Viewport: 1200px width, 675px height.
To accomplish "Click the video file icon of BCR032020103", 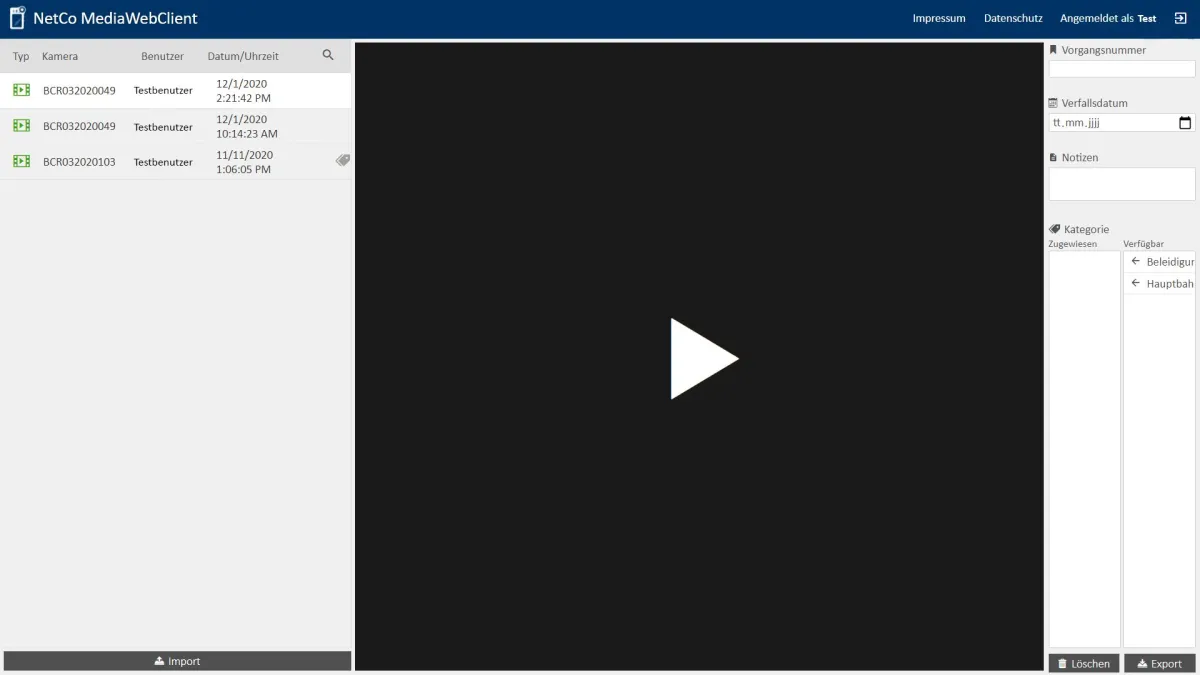I will point(21,161).
